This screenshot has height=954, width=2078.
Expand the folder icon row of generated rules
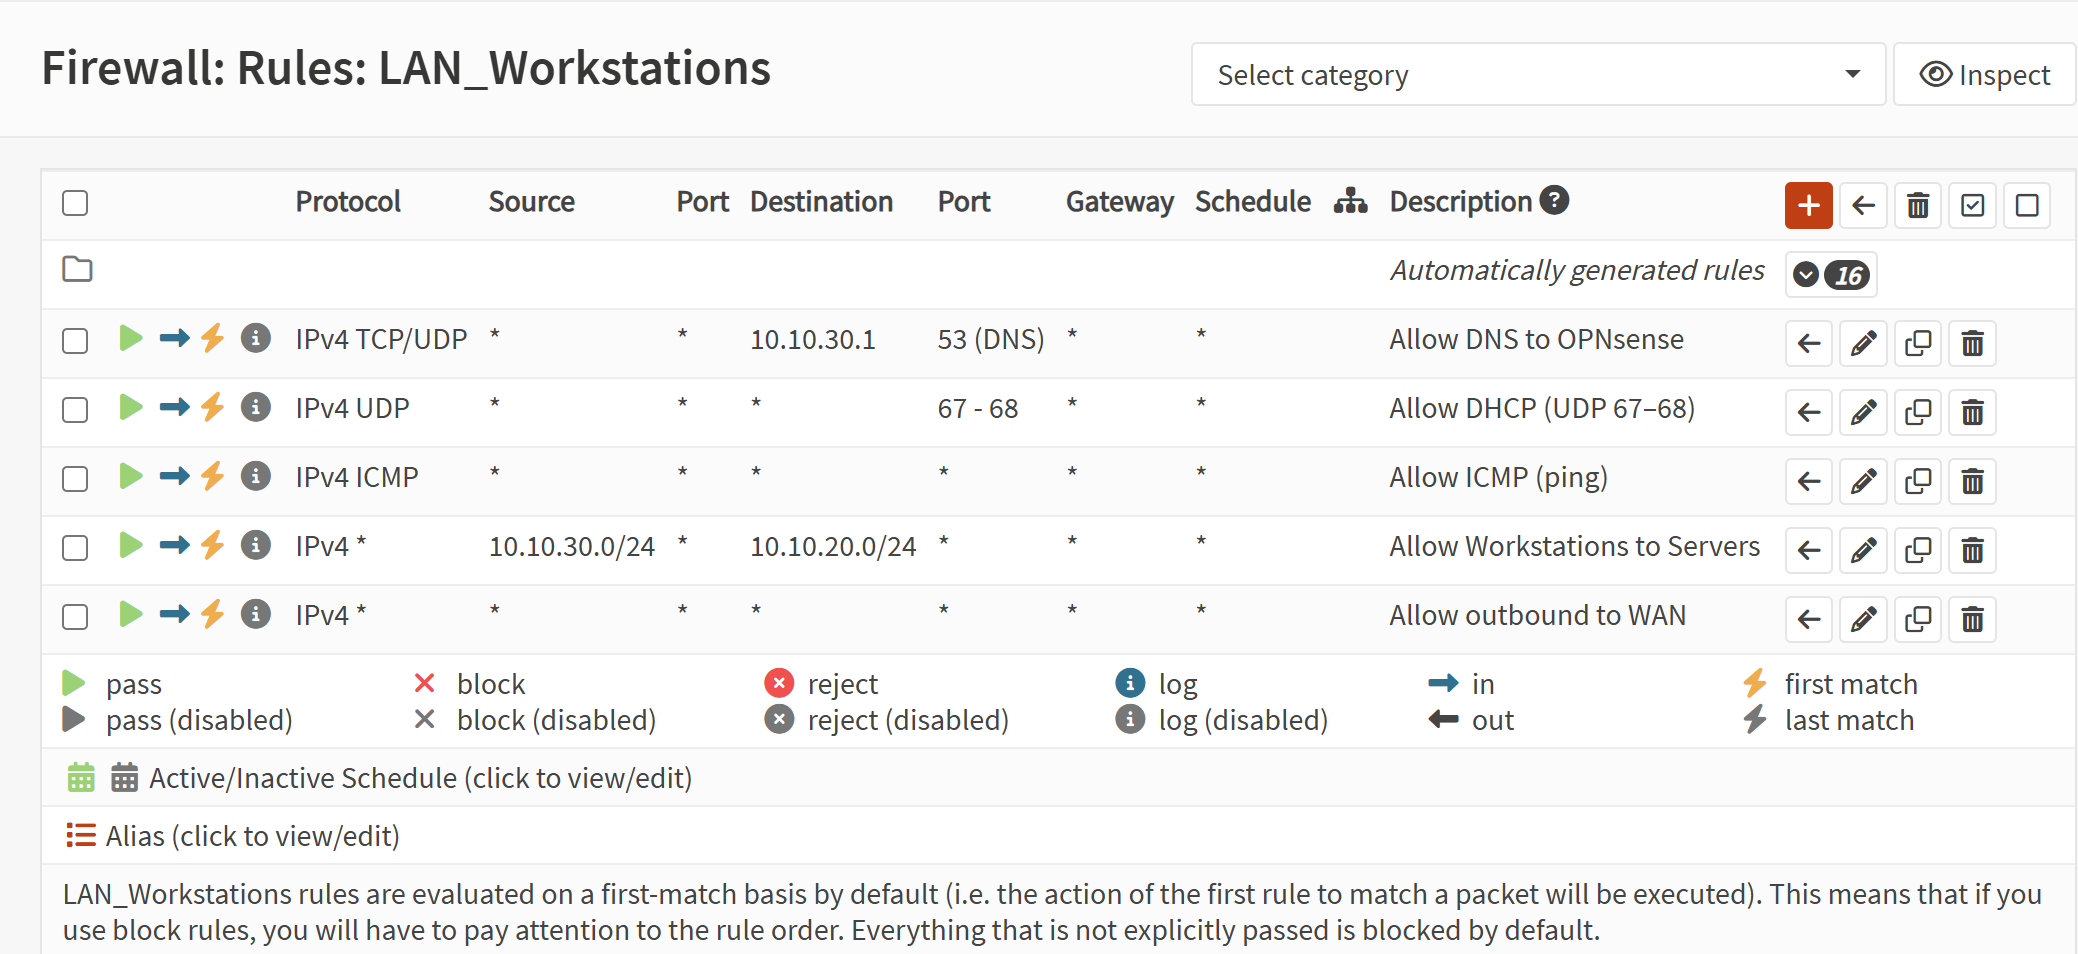[x=77, y=269]
